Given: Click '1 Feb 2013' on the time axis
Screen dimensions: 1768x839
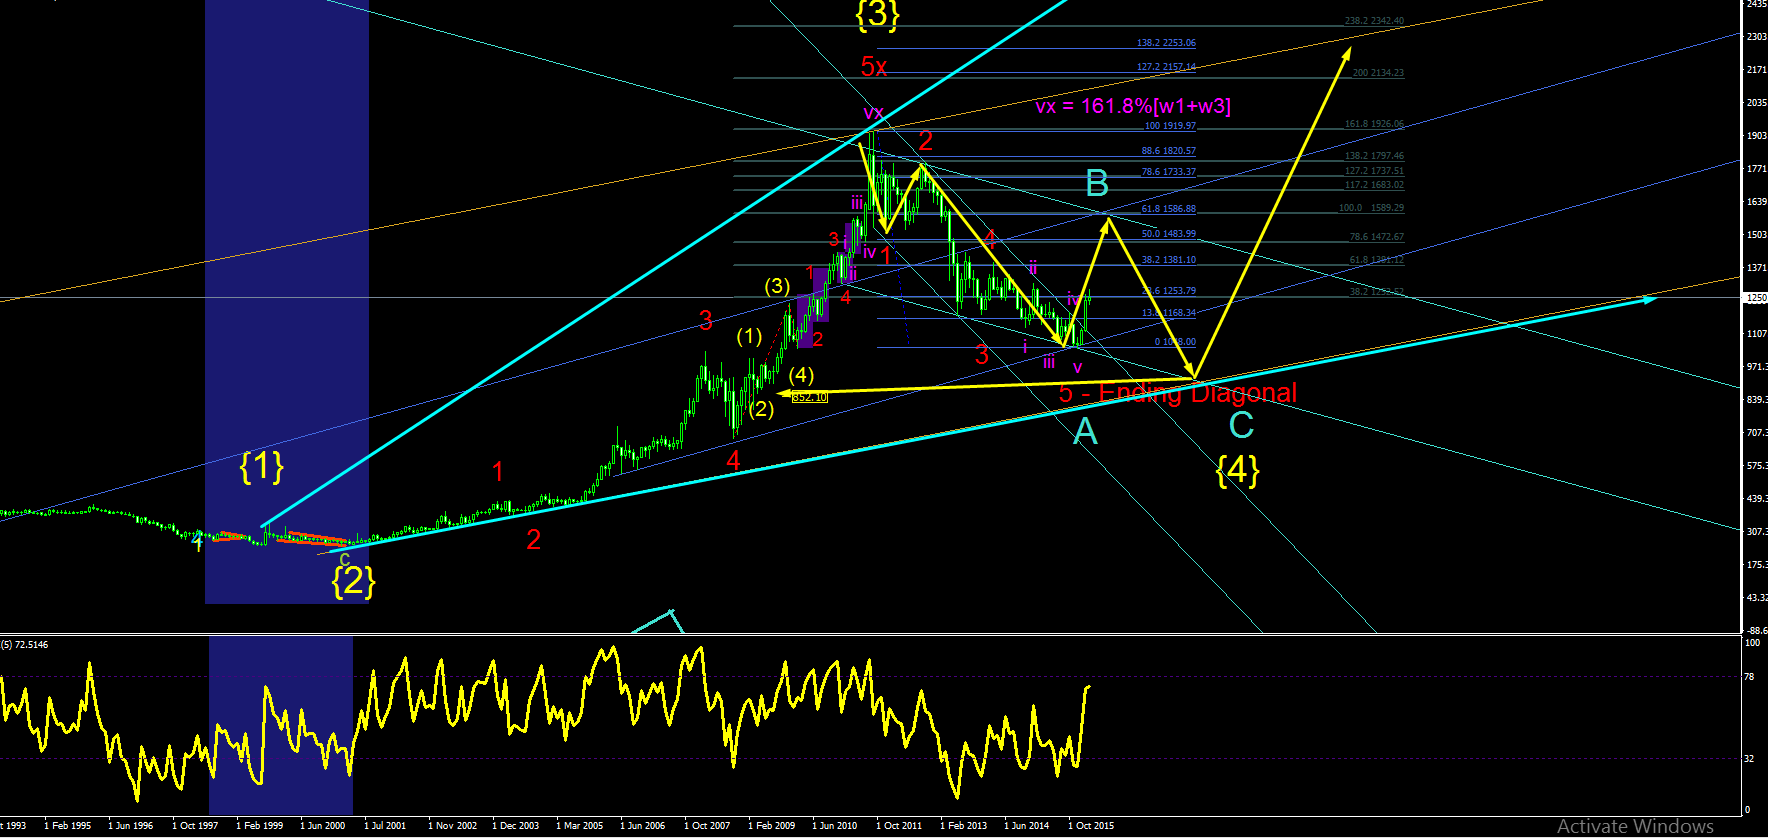Looking at the screenshot, I should tap(964, 826).
